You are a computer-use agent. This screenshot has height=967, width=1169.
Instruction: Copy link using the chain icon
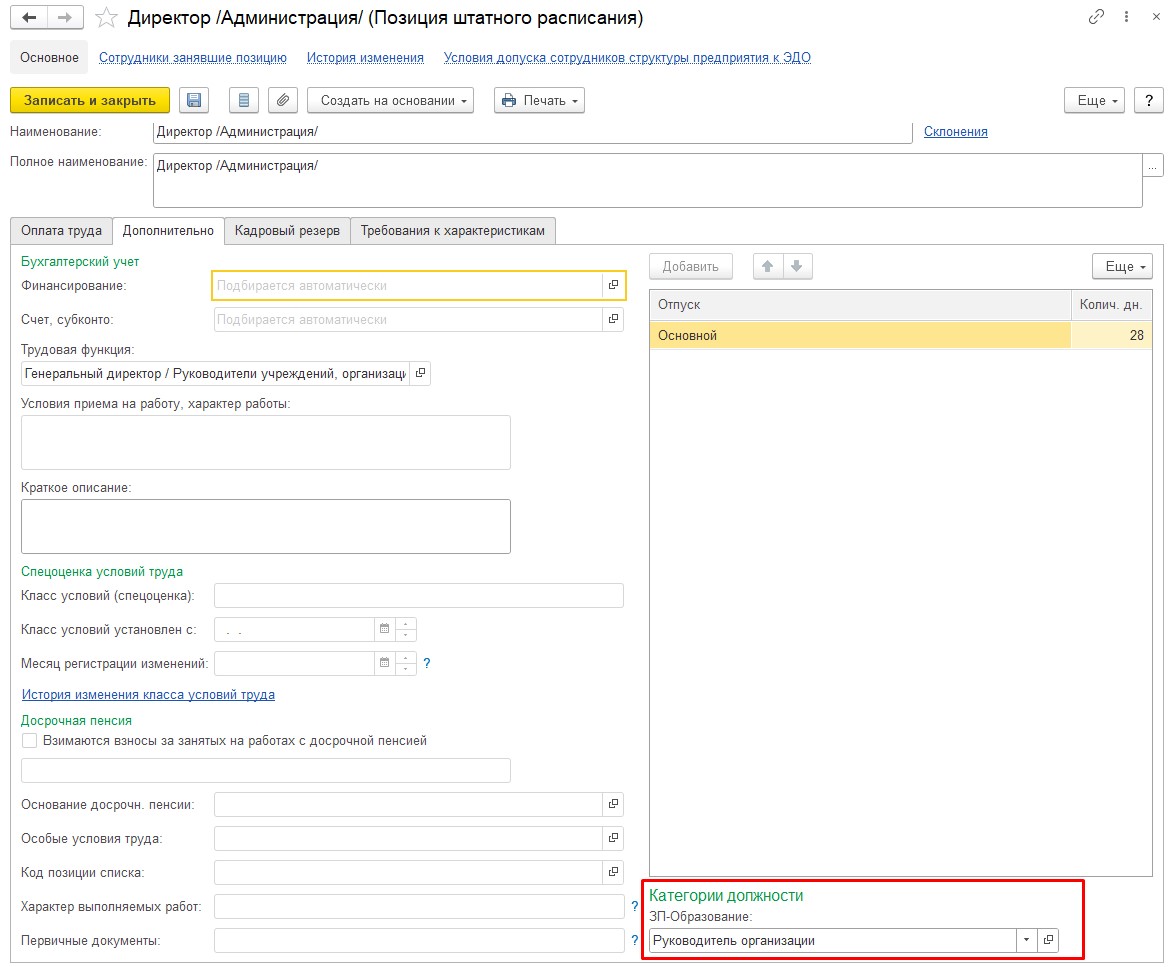pyautogui.click(x=1097, y=18)
